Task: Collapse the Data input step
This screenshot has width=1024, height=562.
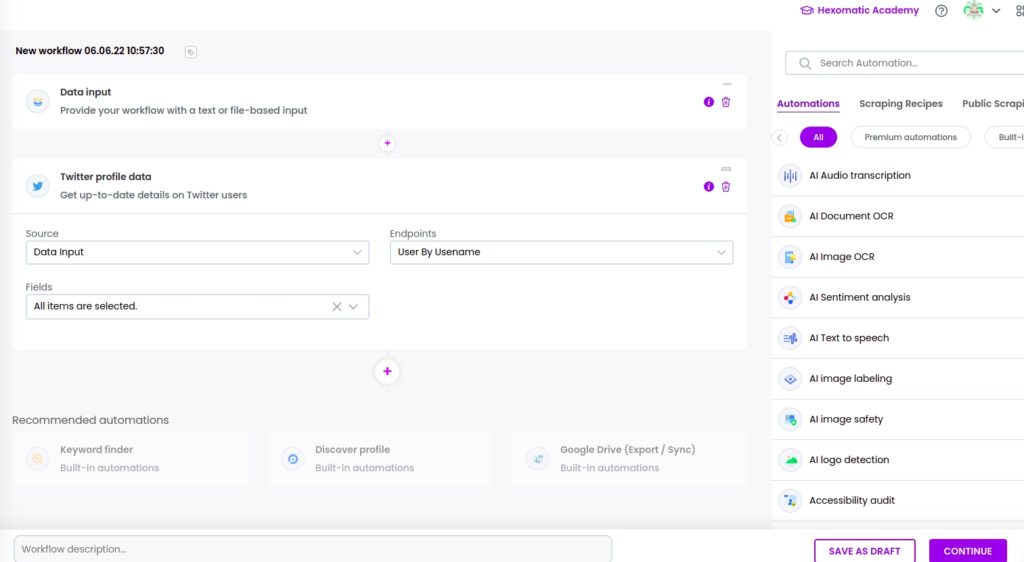Action: [x=727, y=84]
